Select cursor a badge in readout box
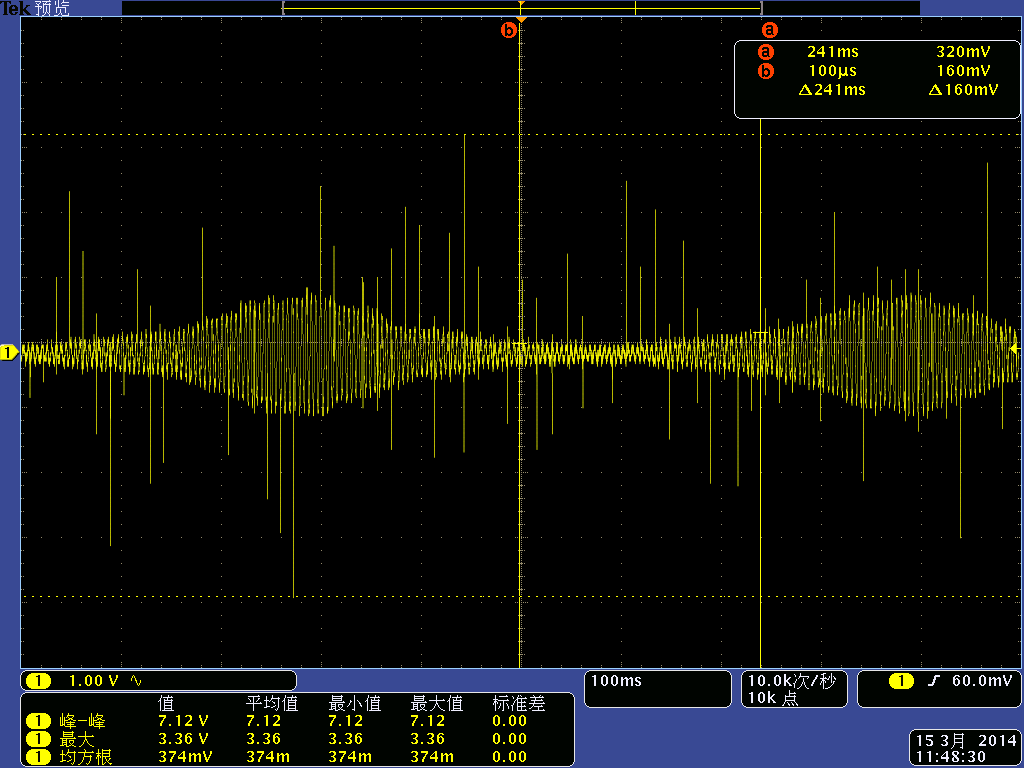The image size is (1024, 768). click(x=765, y=52)
